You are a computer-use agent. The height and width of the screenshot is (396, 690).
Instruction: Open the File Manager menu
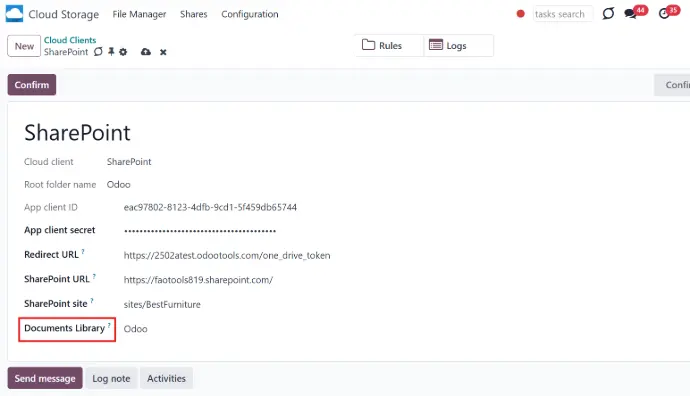coord(139,14)
